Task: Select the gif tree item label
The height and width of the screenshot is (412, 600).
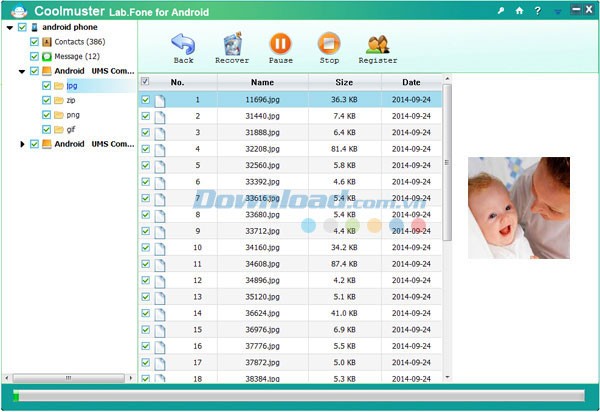Action: (x=71, y=129)
